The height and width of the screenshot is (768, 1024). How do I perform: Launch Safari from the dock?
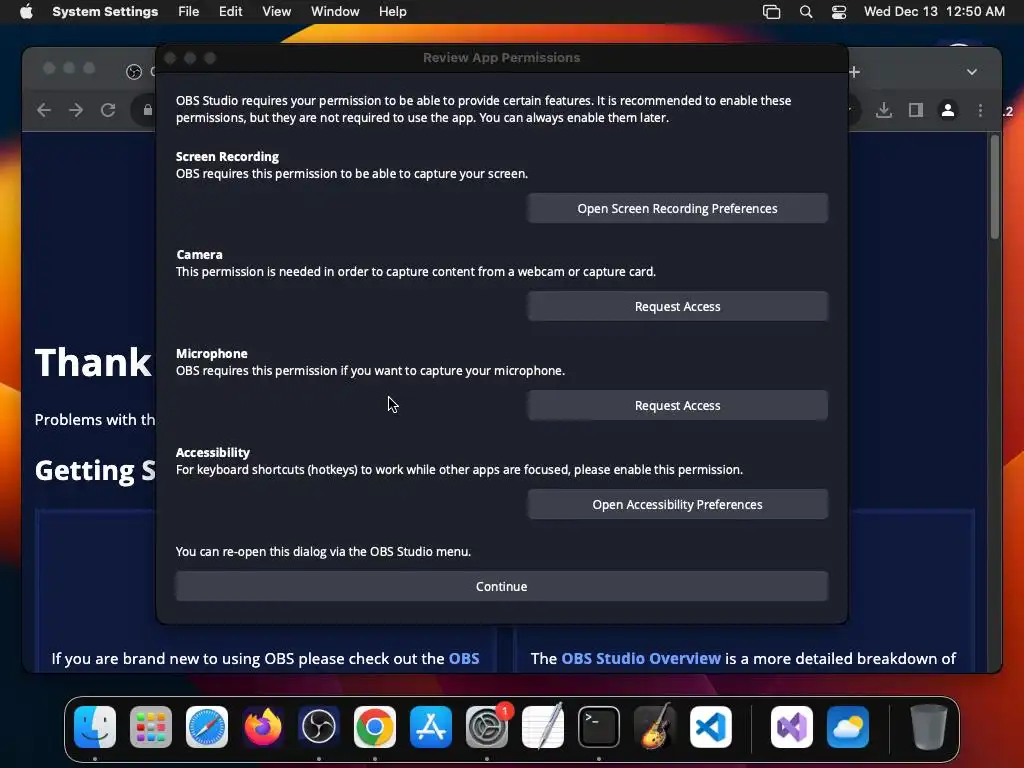[x=207, y=727]
